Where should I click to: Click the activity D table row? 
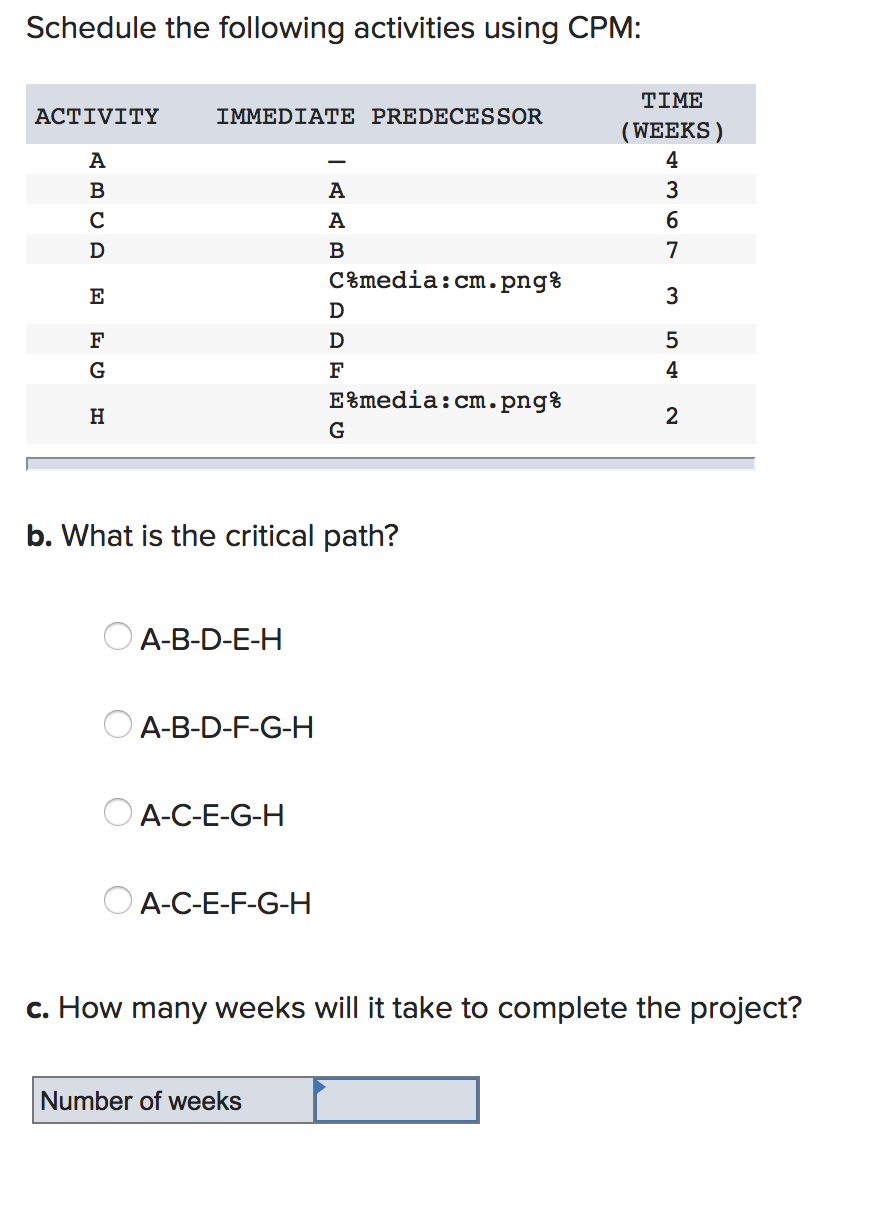(x=300, y=249)
